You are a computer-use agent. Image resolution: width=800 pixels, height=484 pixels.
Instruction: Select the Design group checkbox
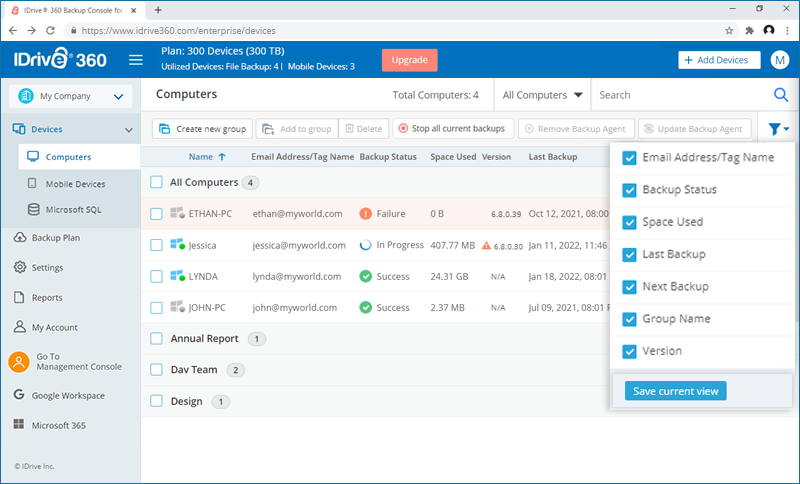click(x=157, y=401)
